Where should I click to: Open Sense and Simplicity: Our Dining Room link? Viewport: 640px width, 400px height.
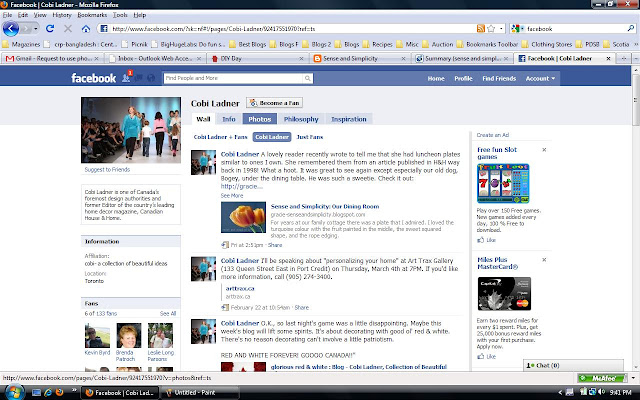tap(325, 207)
